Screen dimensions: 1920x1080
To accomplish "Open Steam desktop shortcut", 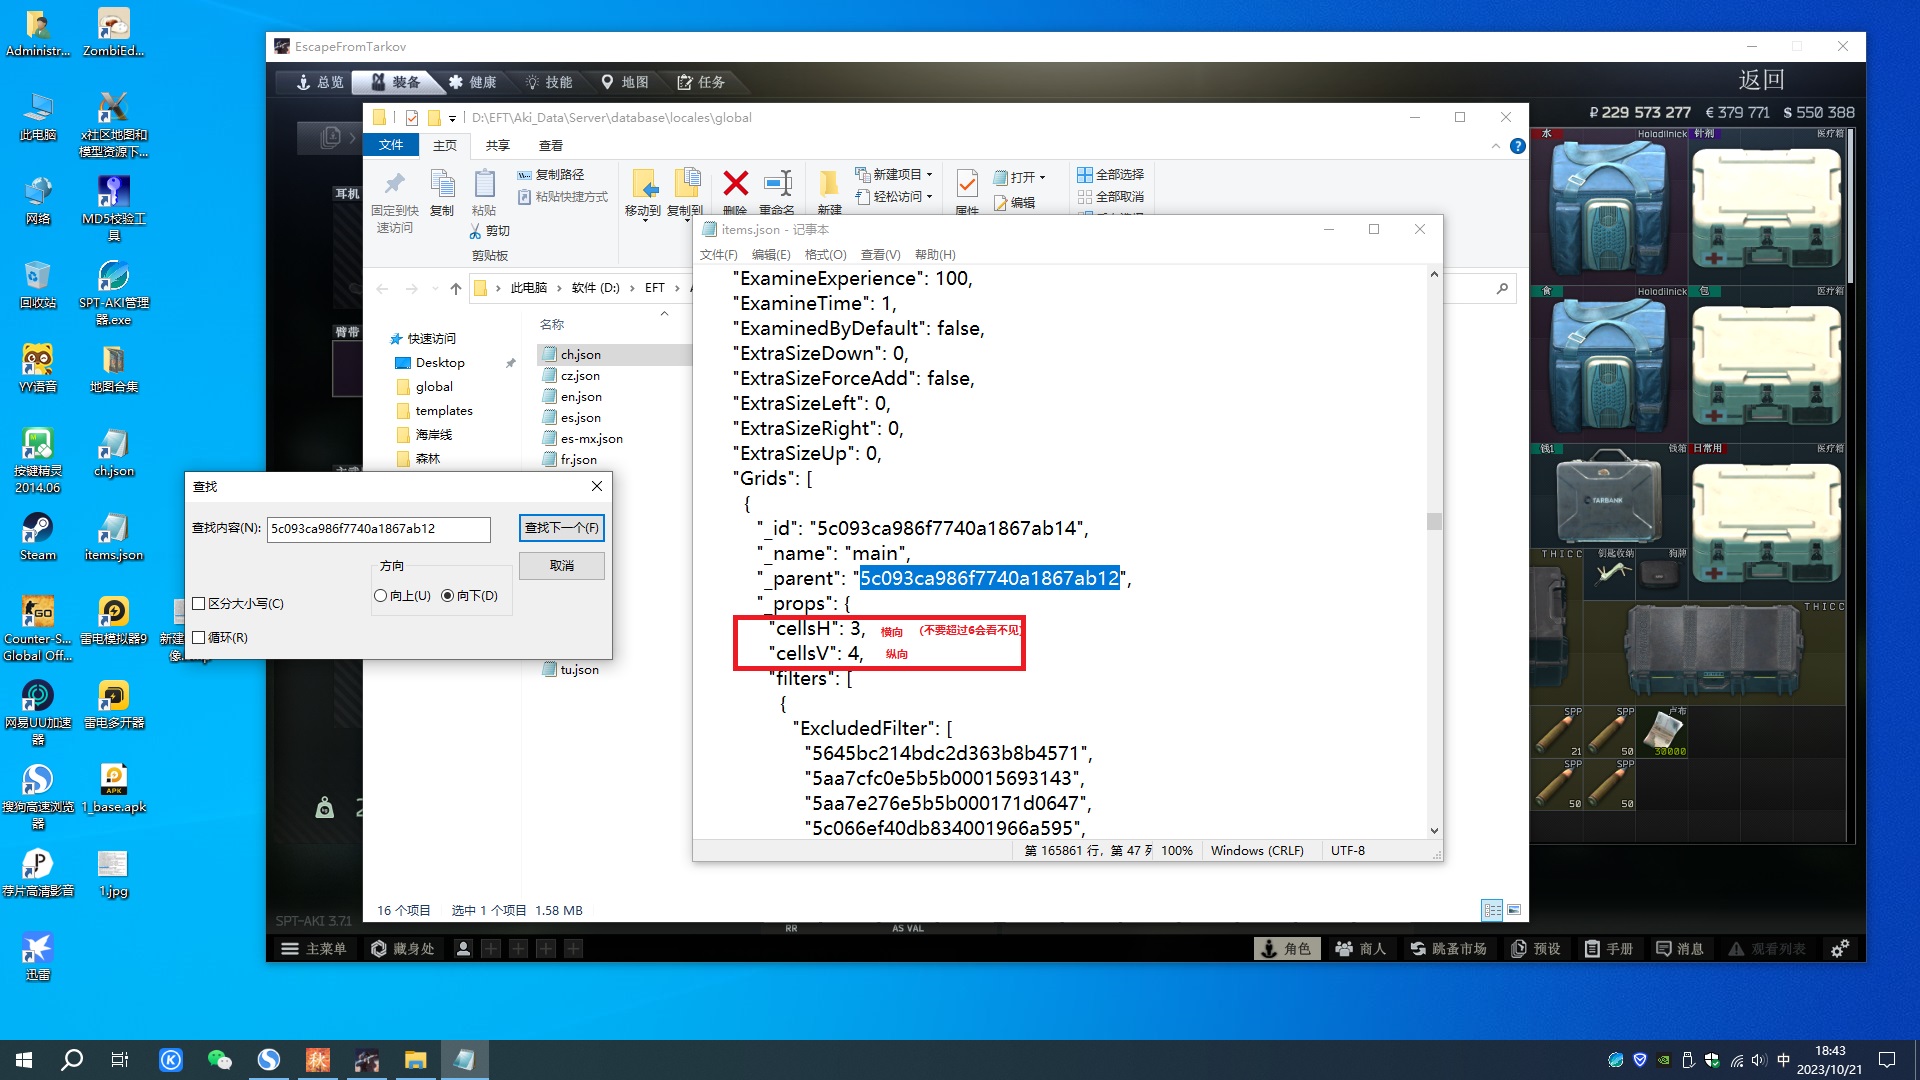I will click(x=37, y=529).
